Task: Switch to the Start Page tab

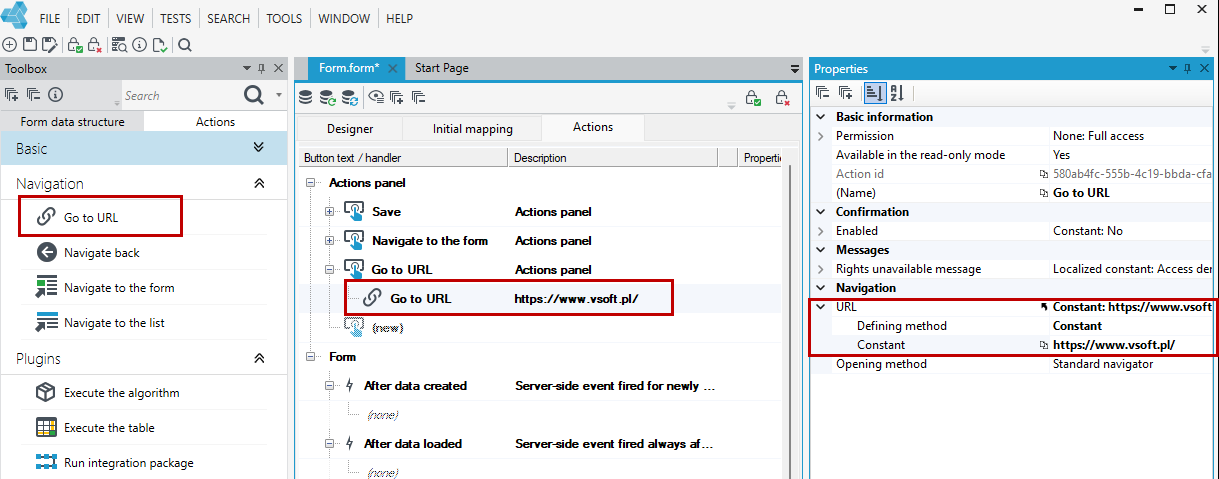Action: (442, 68)
